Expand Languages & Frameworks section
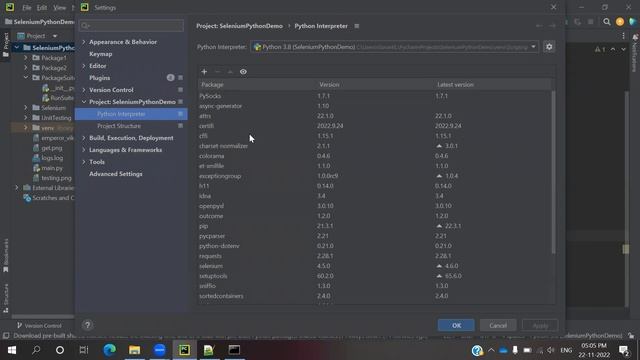Screen dimensions: 640x360 [x=84, y=150]
